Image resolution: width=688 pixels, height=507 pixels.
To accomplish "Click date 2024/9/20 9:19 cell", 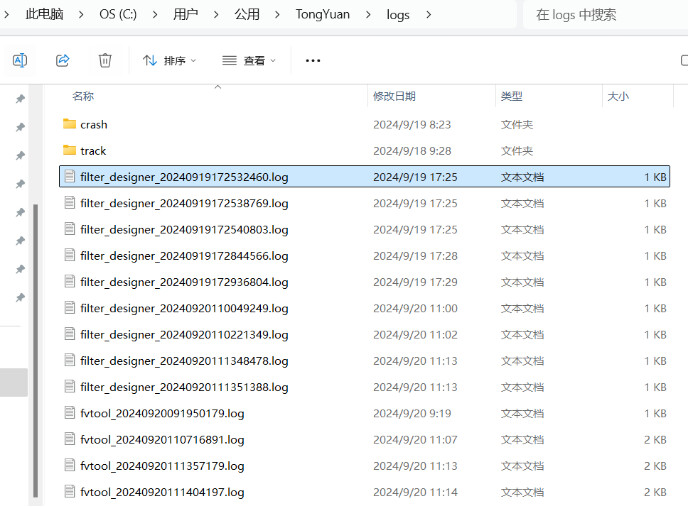I will tap(412, 414).
